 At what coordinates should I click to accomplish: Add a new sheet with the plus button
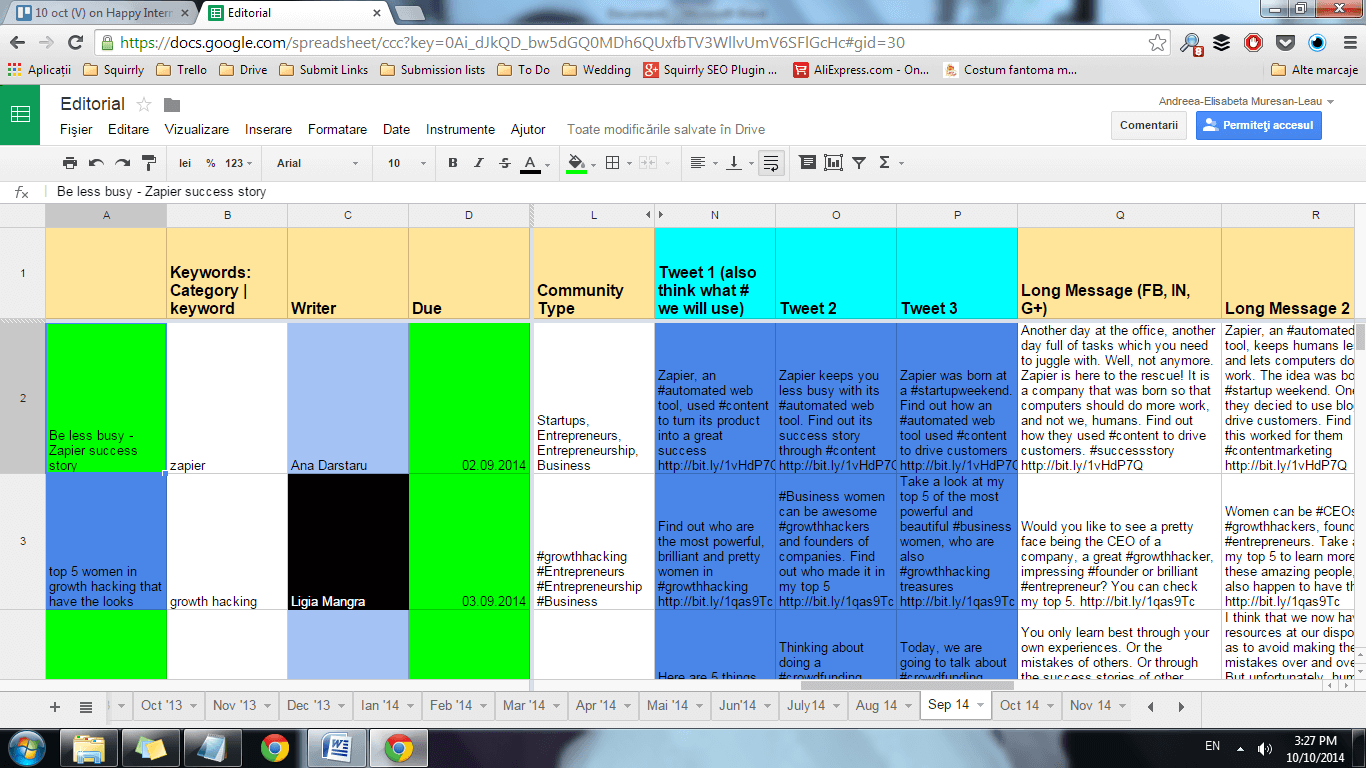tap(55, 706)
